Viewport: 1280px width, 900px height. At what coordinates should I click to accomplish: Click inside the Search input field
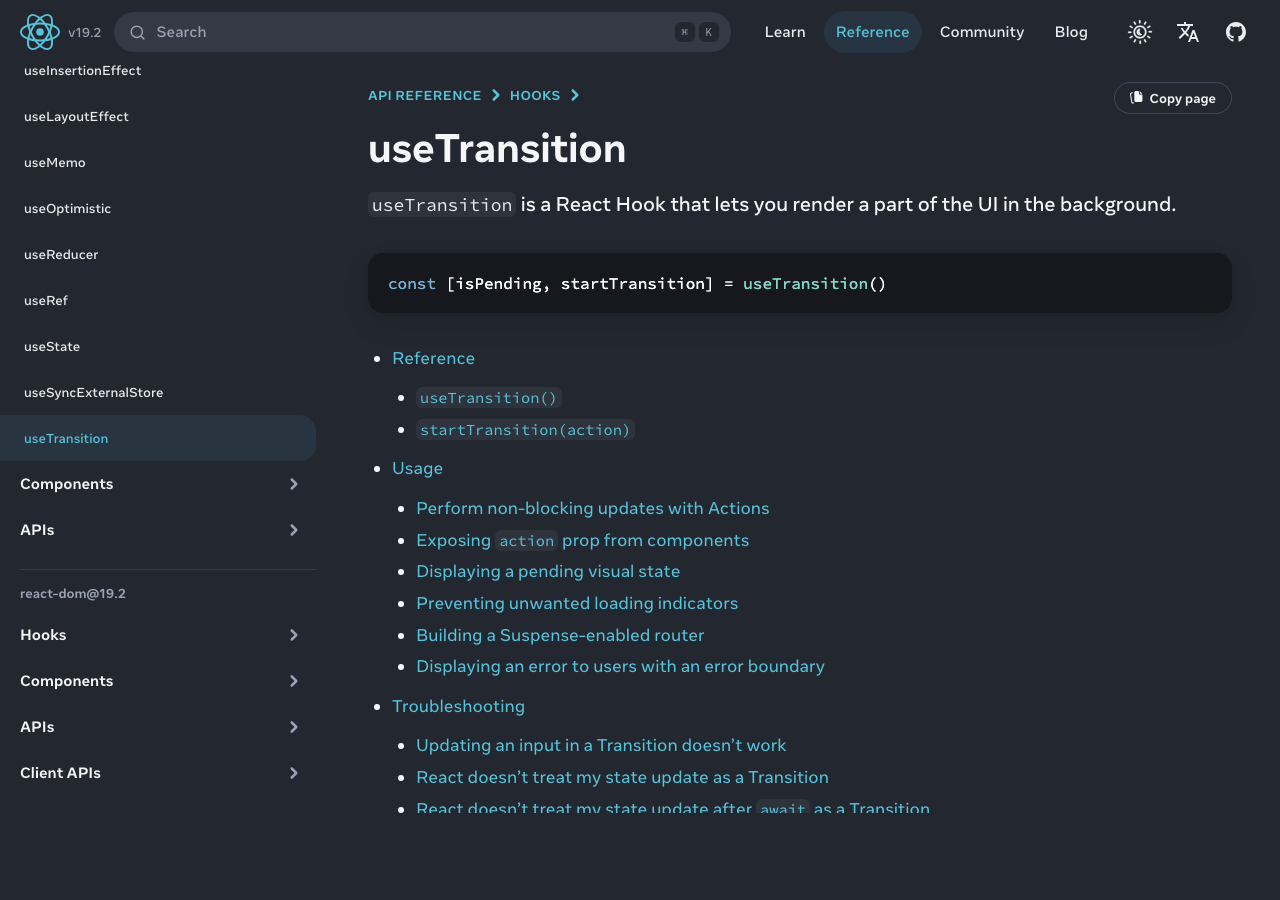pos(400,32)
